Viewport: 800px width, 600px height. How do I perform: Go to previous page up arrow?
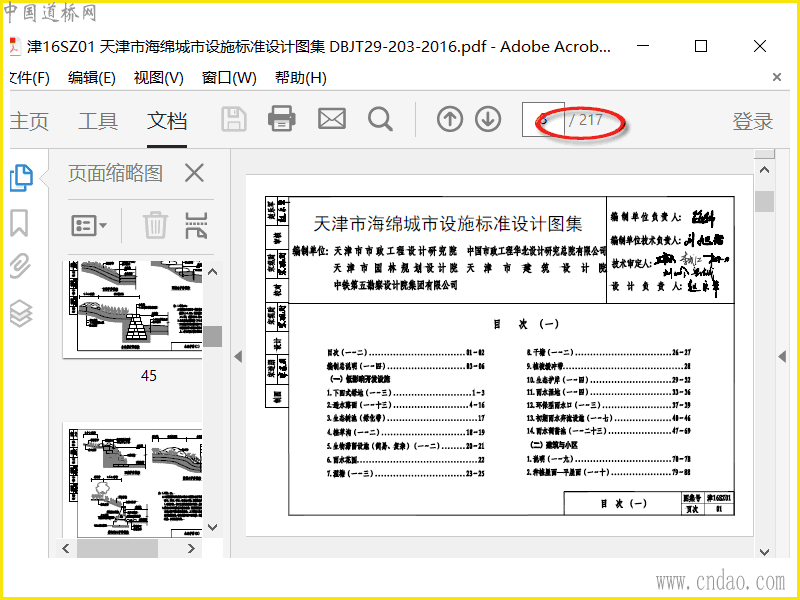click(x=449, y=119)
